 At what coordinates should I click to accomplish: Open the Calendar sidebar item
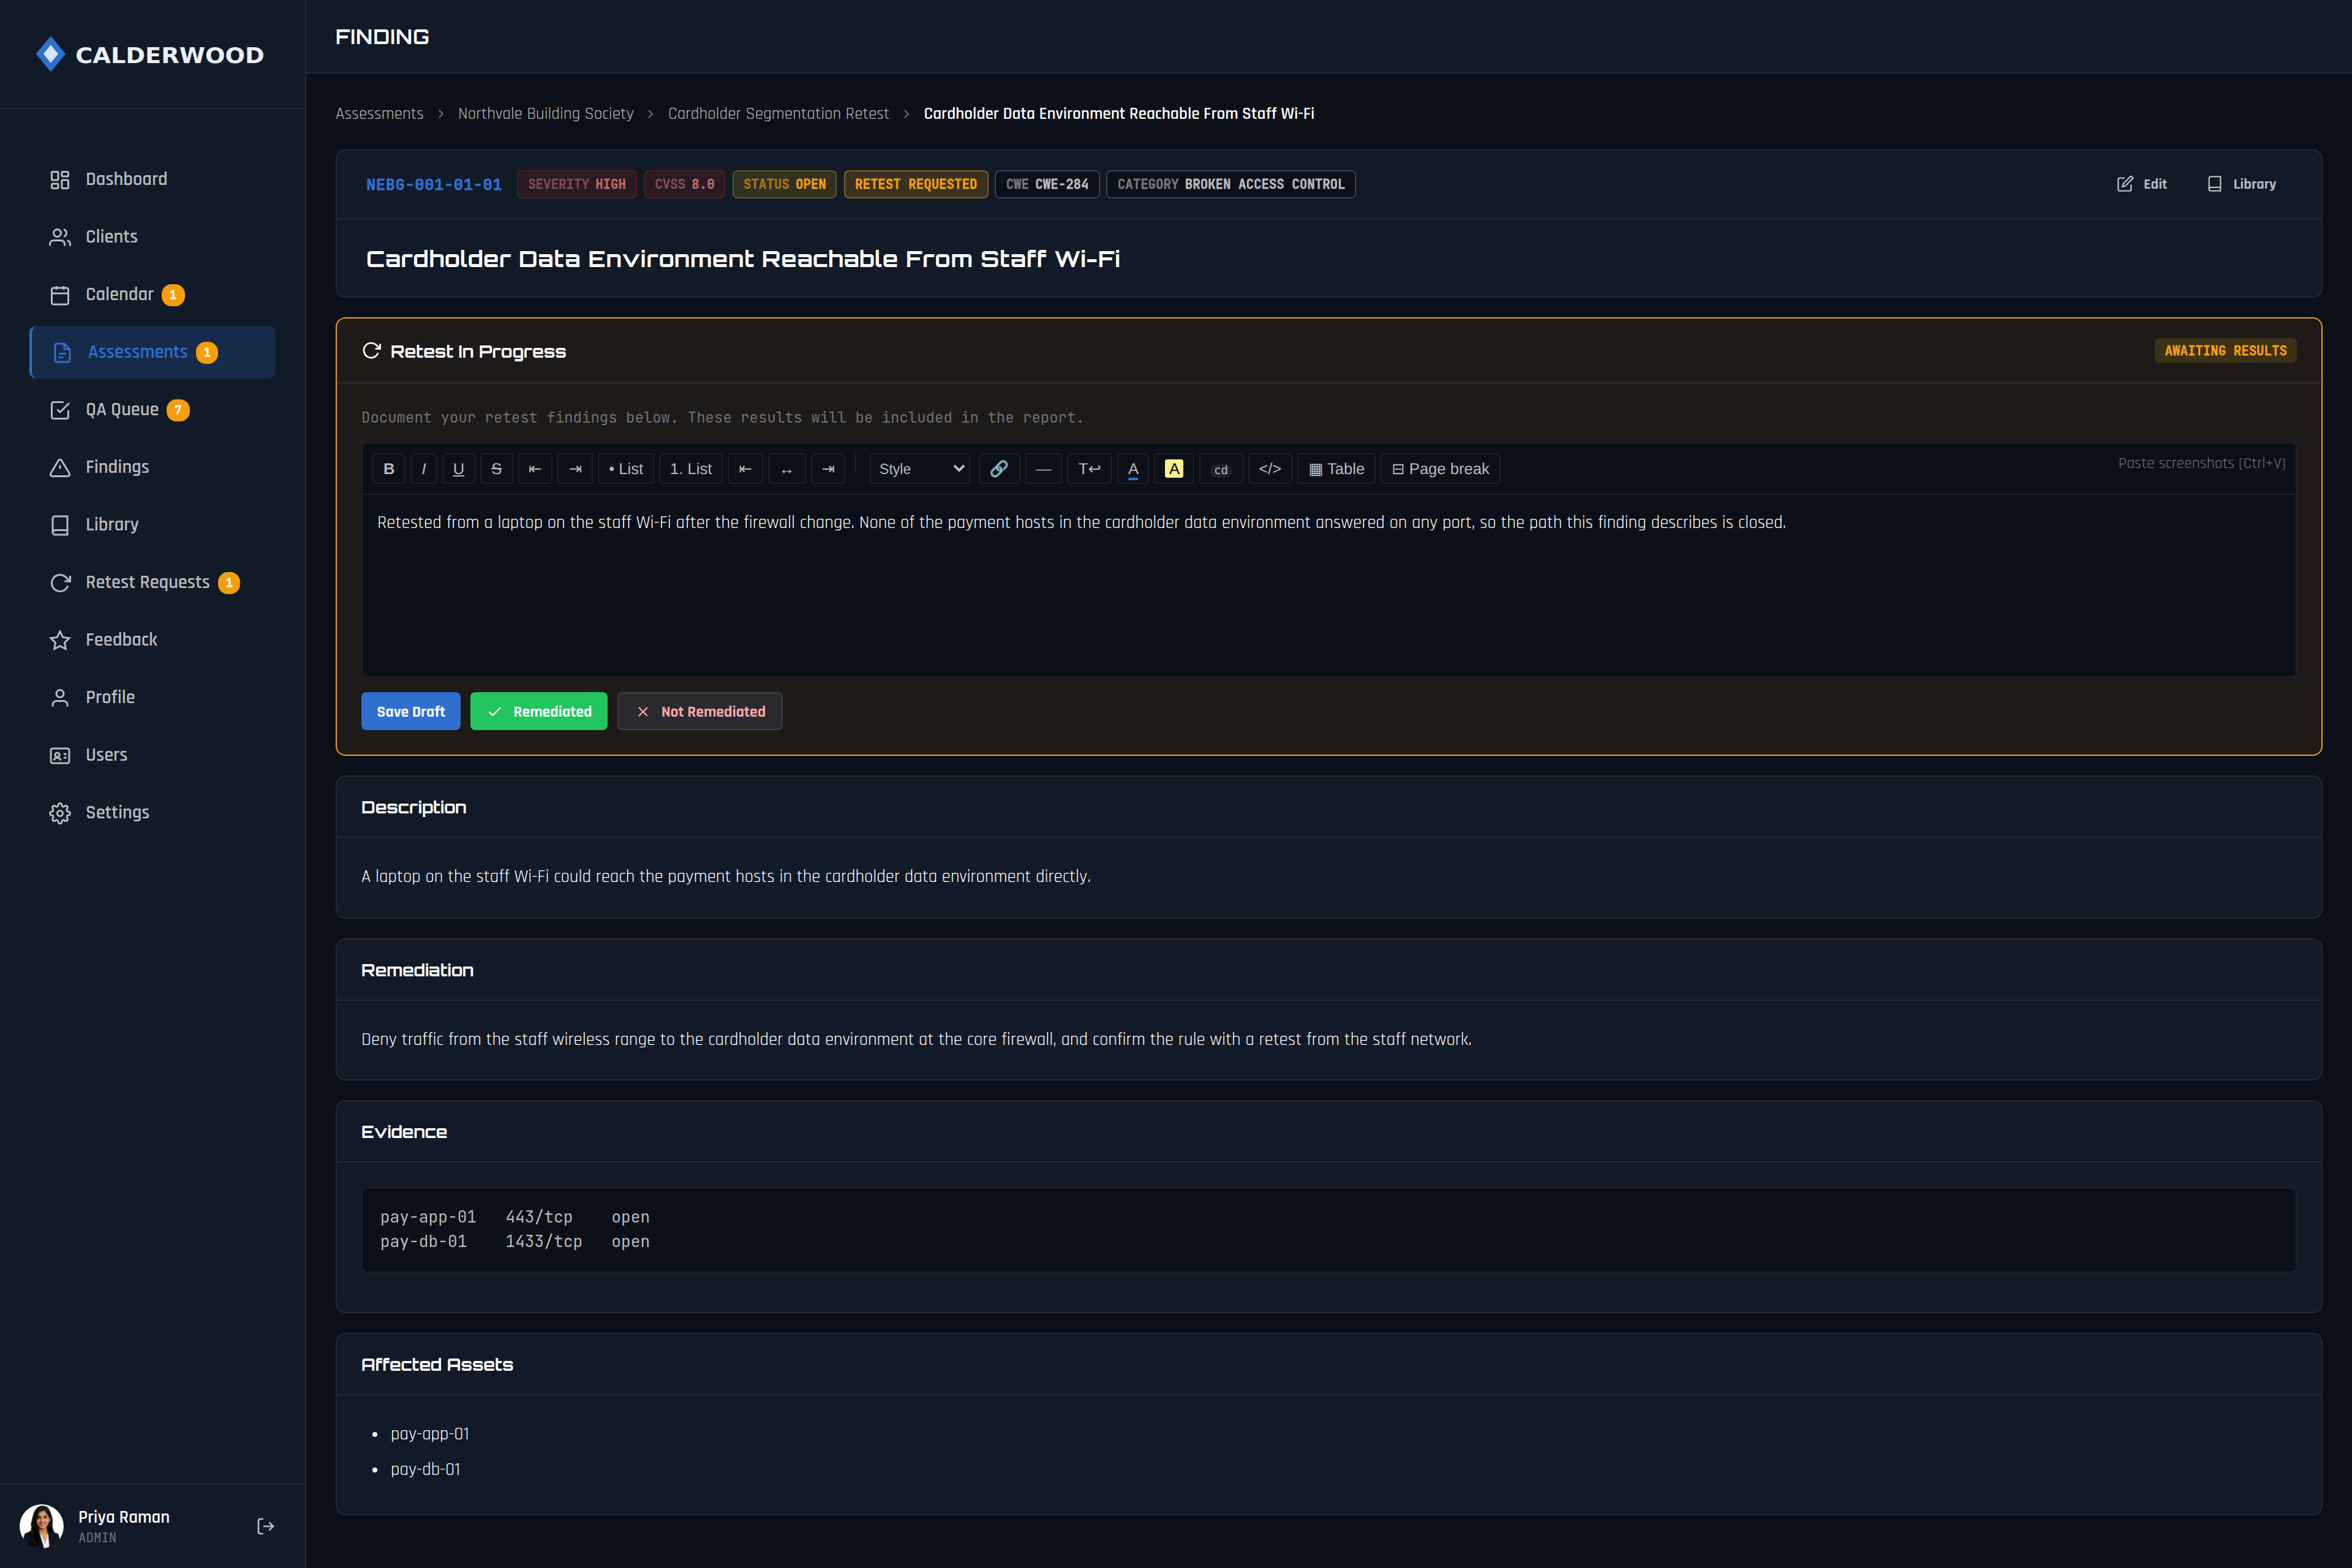click(152, 294)
